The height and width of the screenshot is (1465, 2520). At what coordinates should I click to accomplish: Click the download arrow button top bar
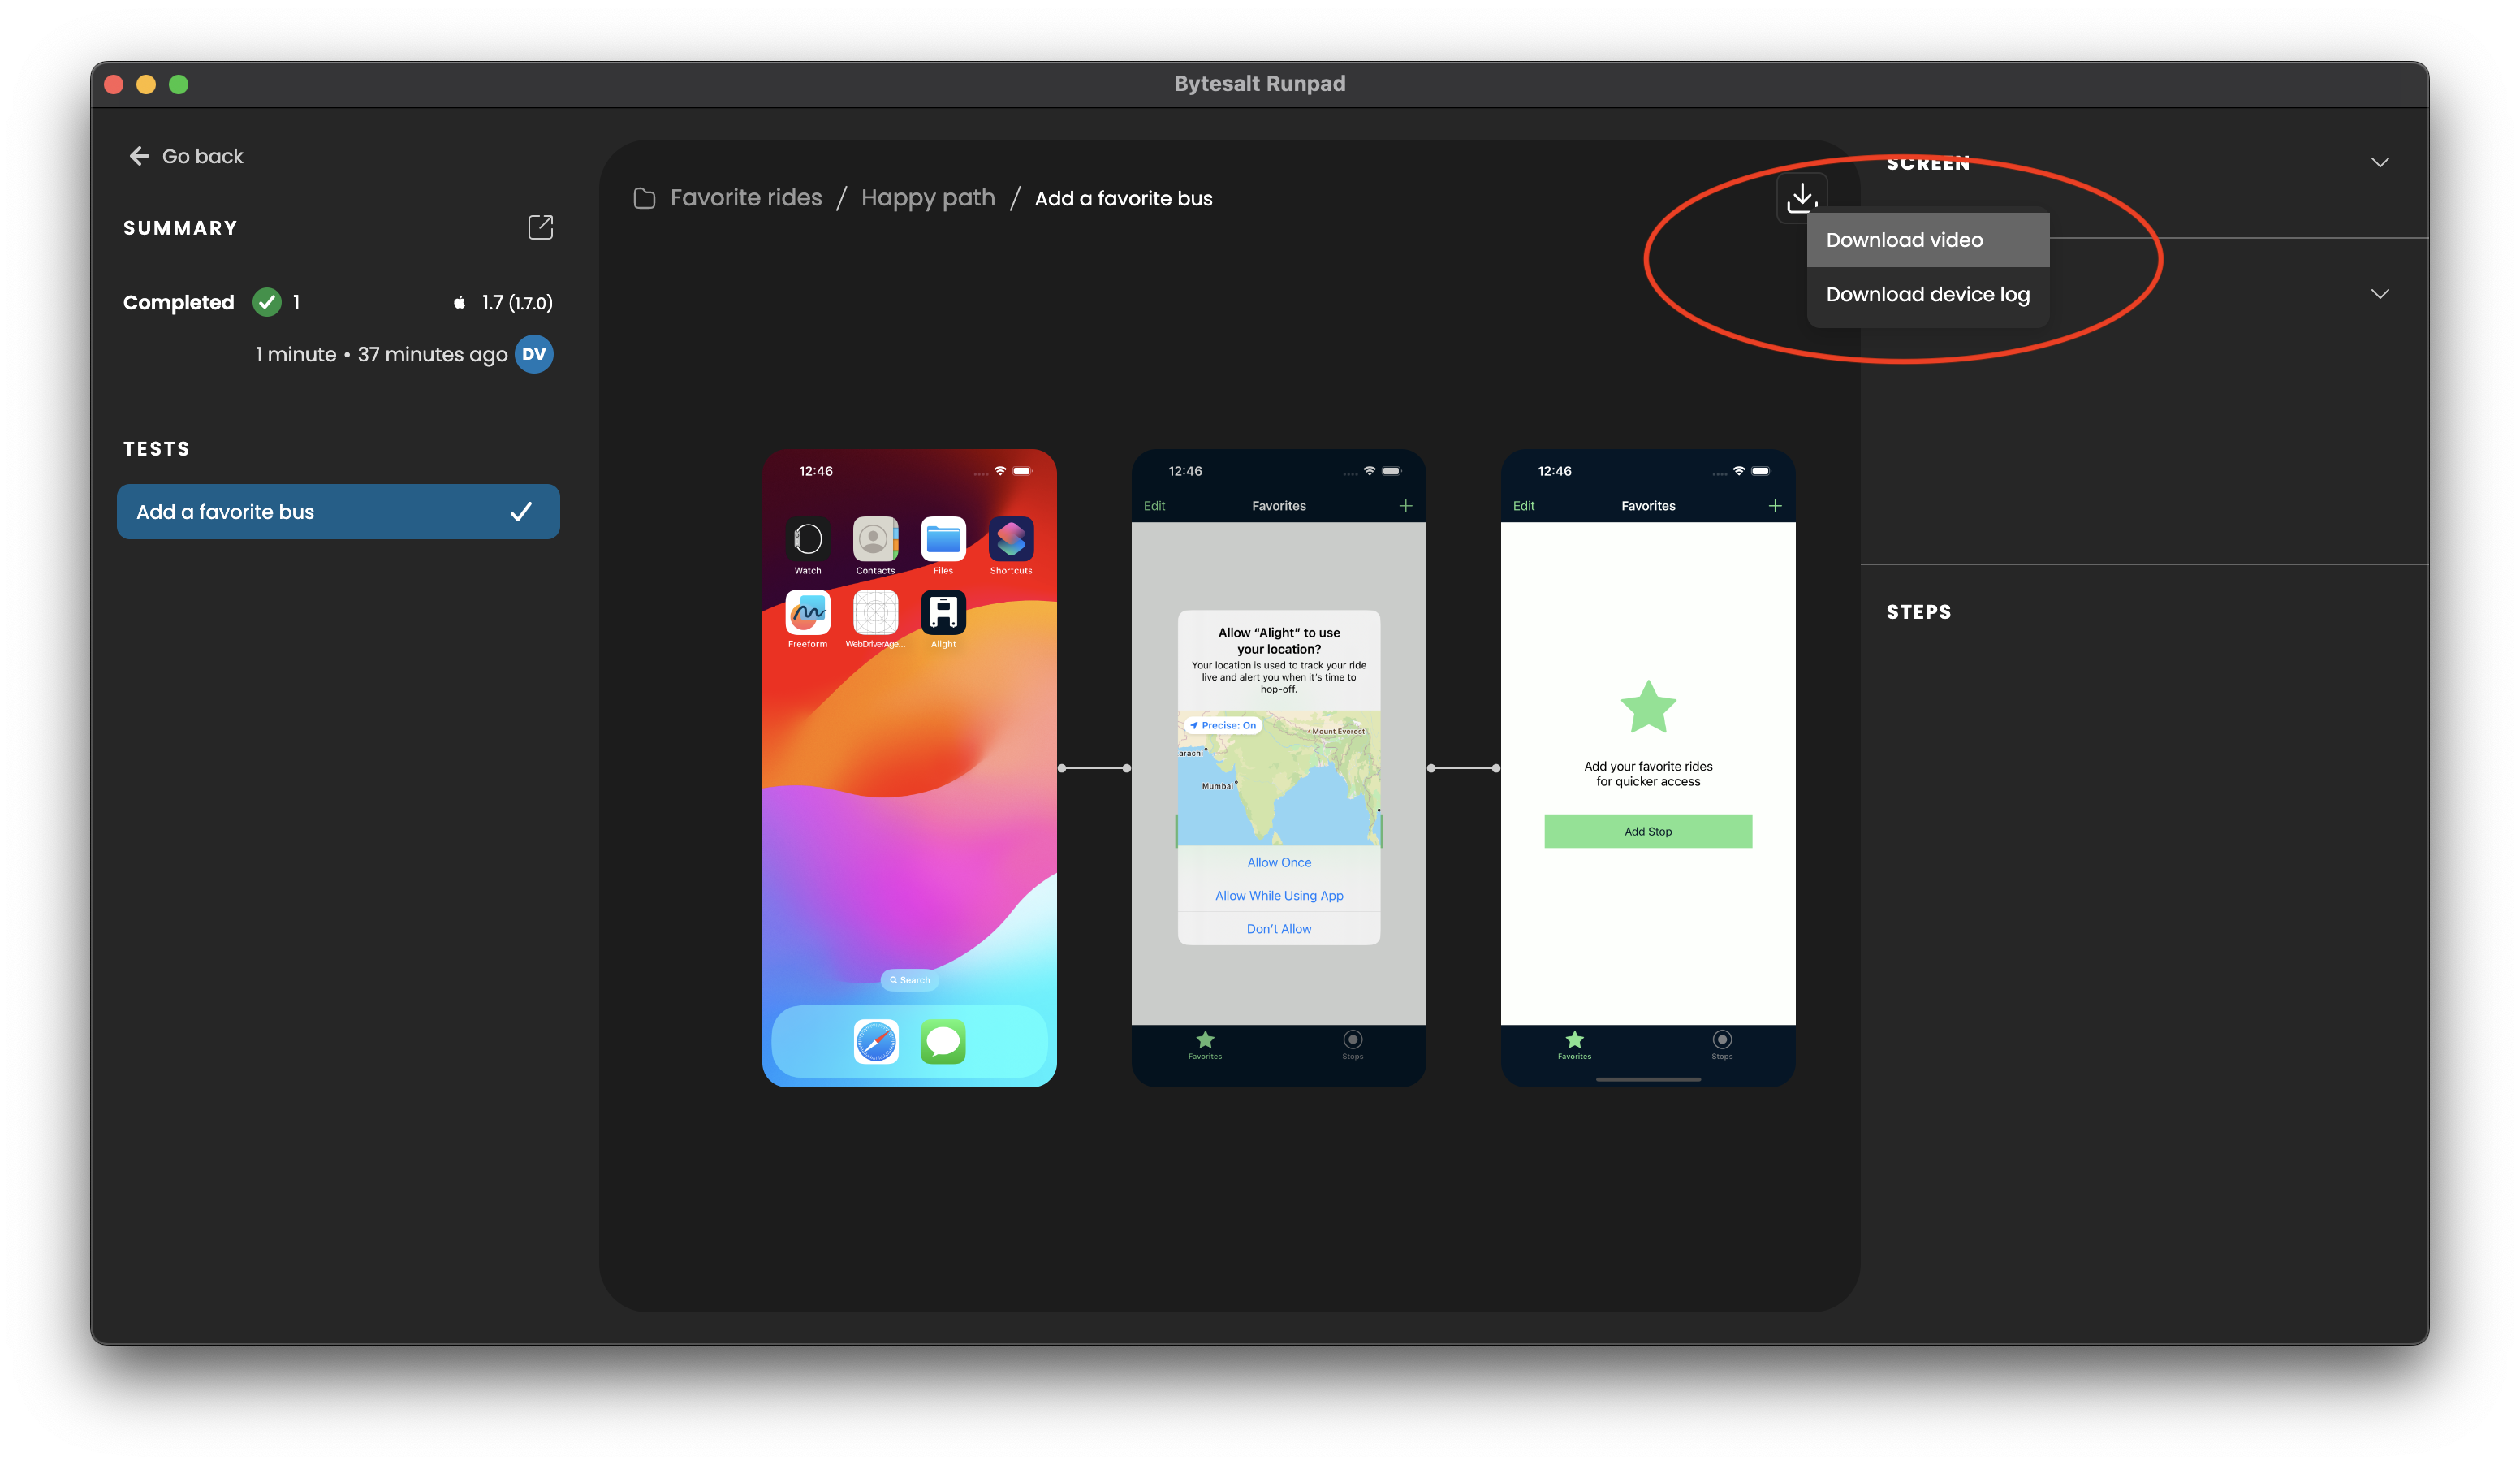tap(1802, 197)
